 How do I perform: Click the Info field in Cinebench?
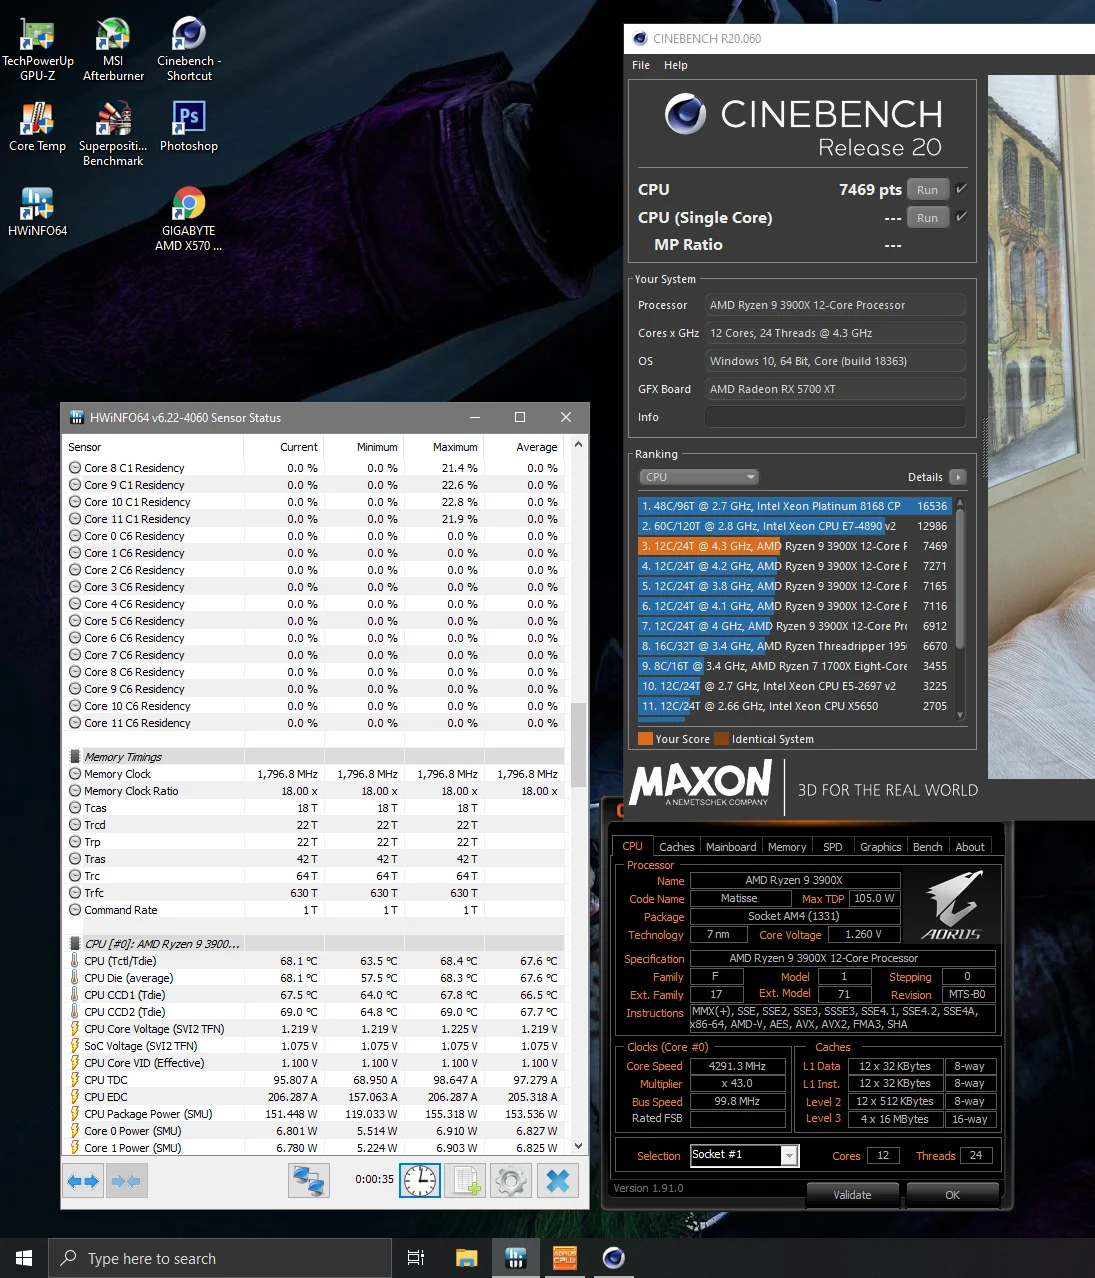click(x=836, y=417)
